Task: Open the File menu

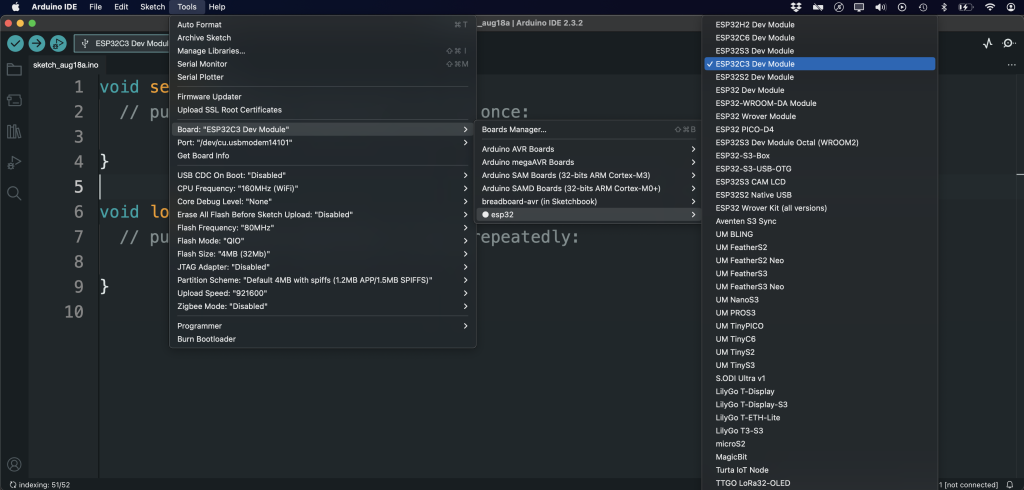Action: coord(95,7)
